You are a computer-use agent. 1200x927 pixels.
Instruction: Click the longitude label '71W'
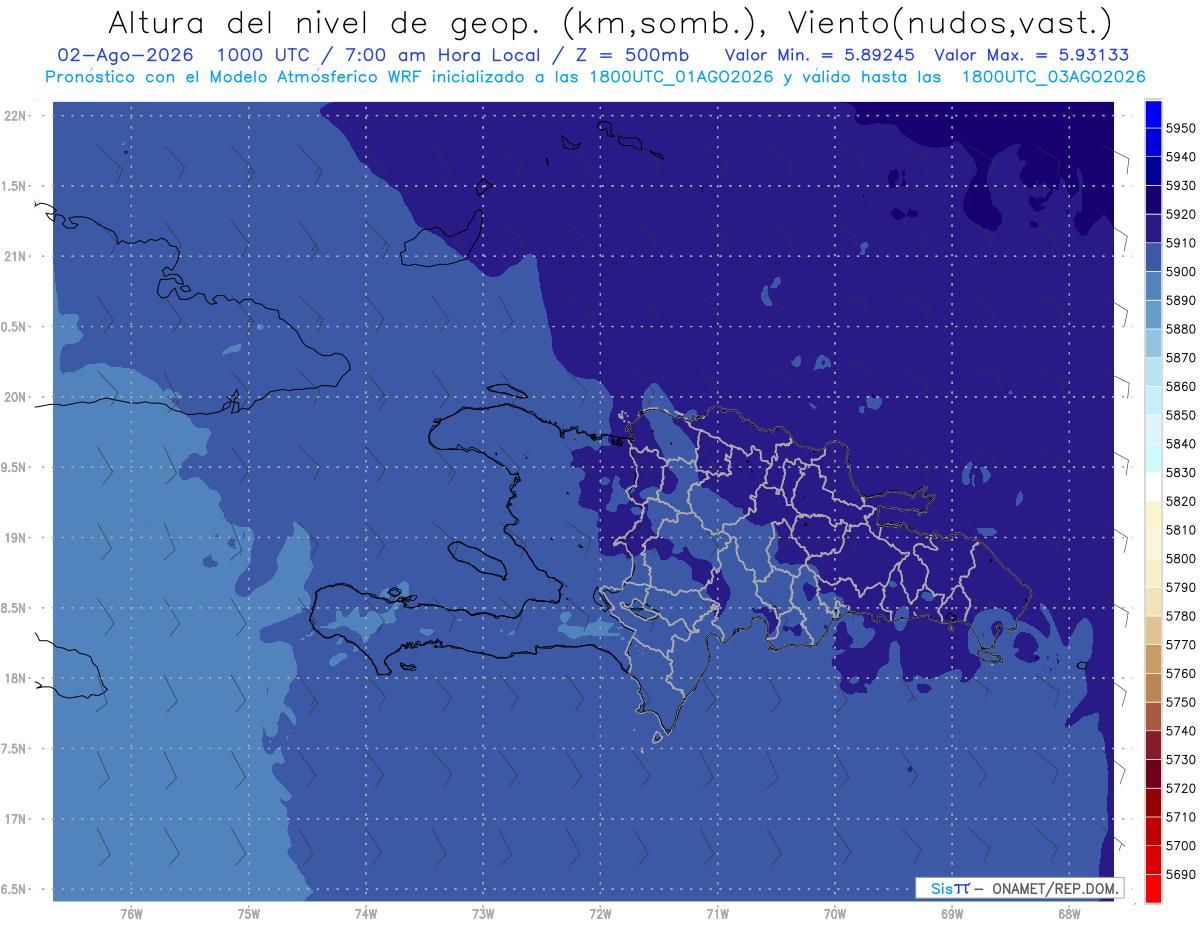click(x=717, y=914)
